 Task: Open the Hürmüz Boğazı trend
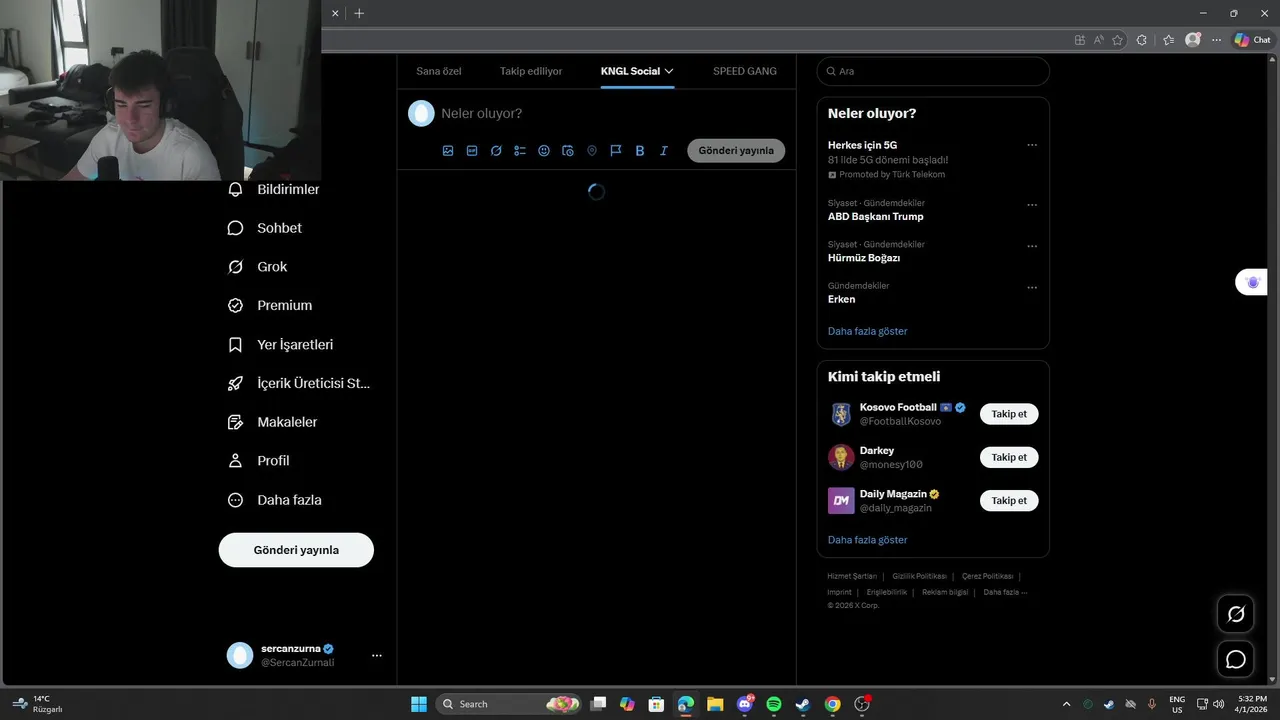[864, 258]
